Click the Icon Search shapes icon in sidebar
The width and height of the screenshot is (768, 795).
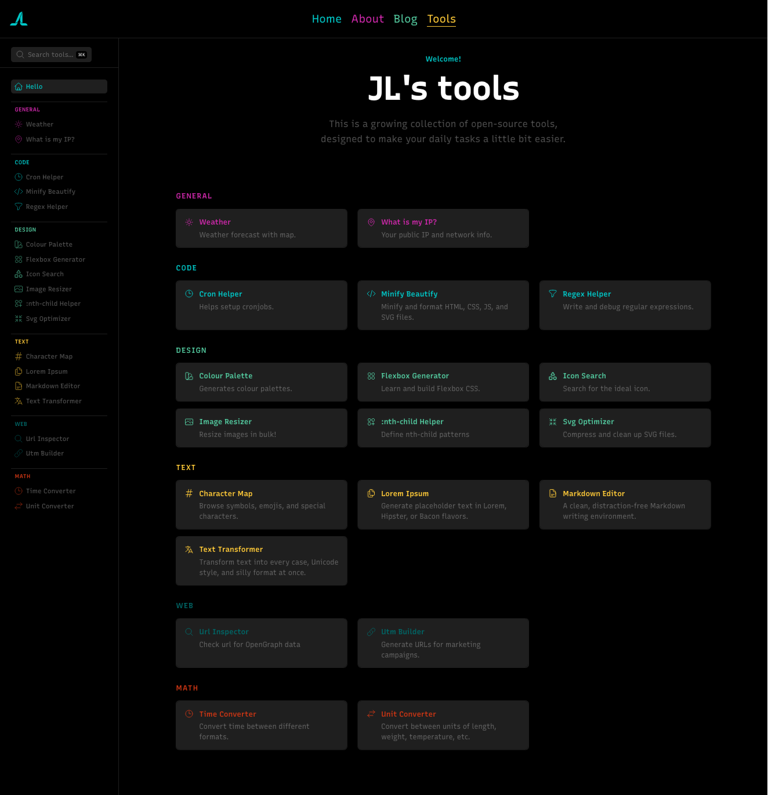click(x=18, y=274)
